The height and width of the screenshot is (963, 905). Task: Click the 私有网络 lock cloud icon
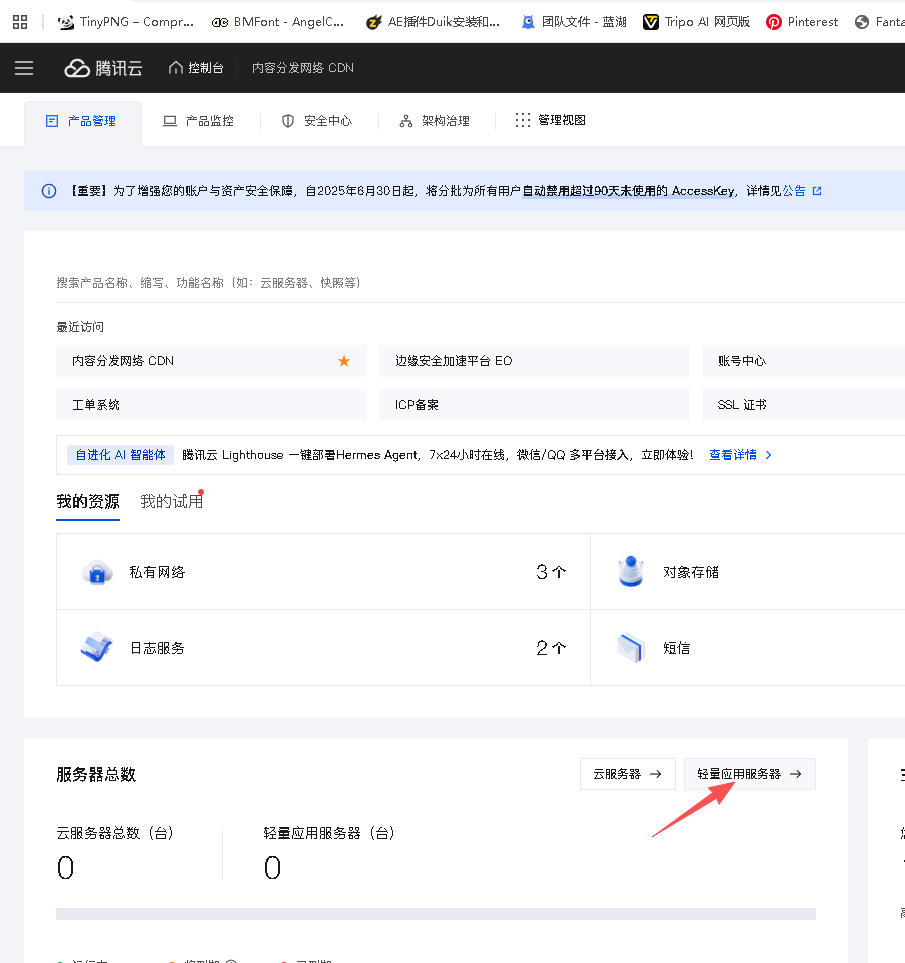97,572
